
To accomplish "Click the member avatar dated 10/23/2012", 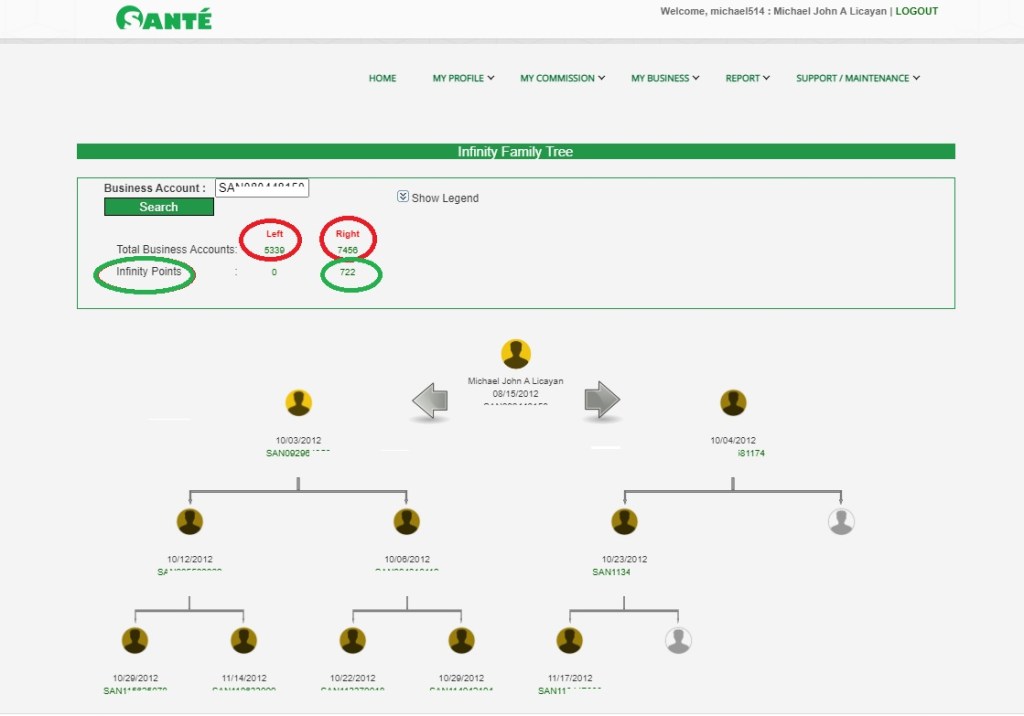I will tap(624, 521).
